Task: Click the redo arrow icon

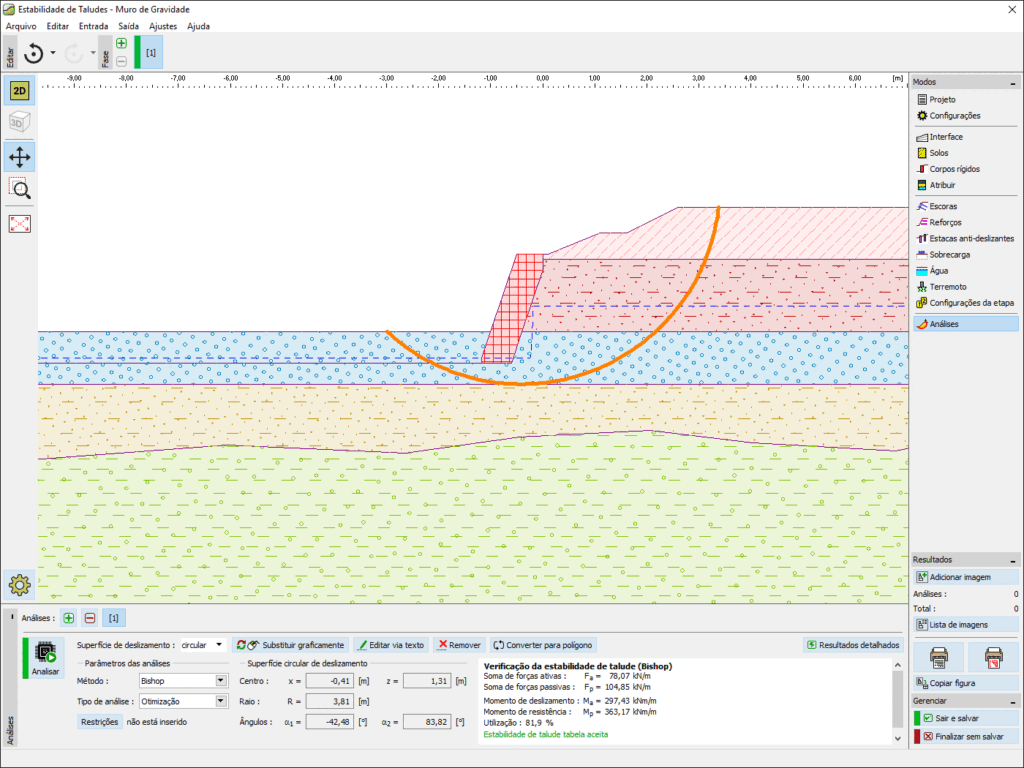Action: [x=74, y=53]
